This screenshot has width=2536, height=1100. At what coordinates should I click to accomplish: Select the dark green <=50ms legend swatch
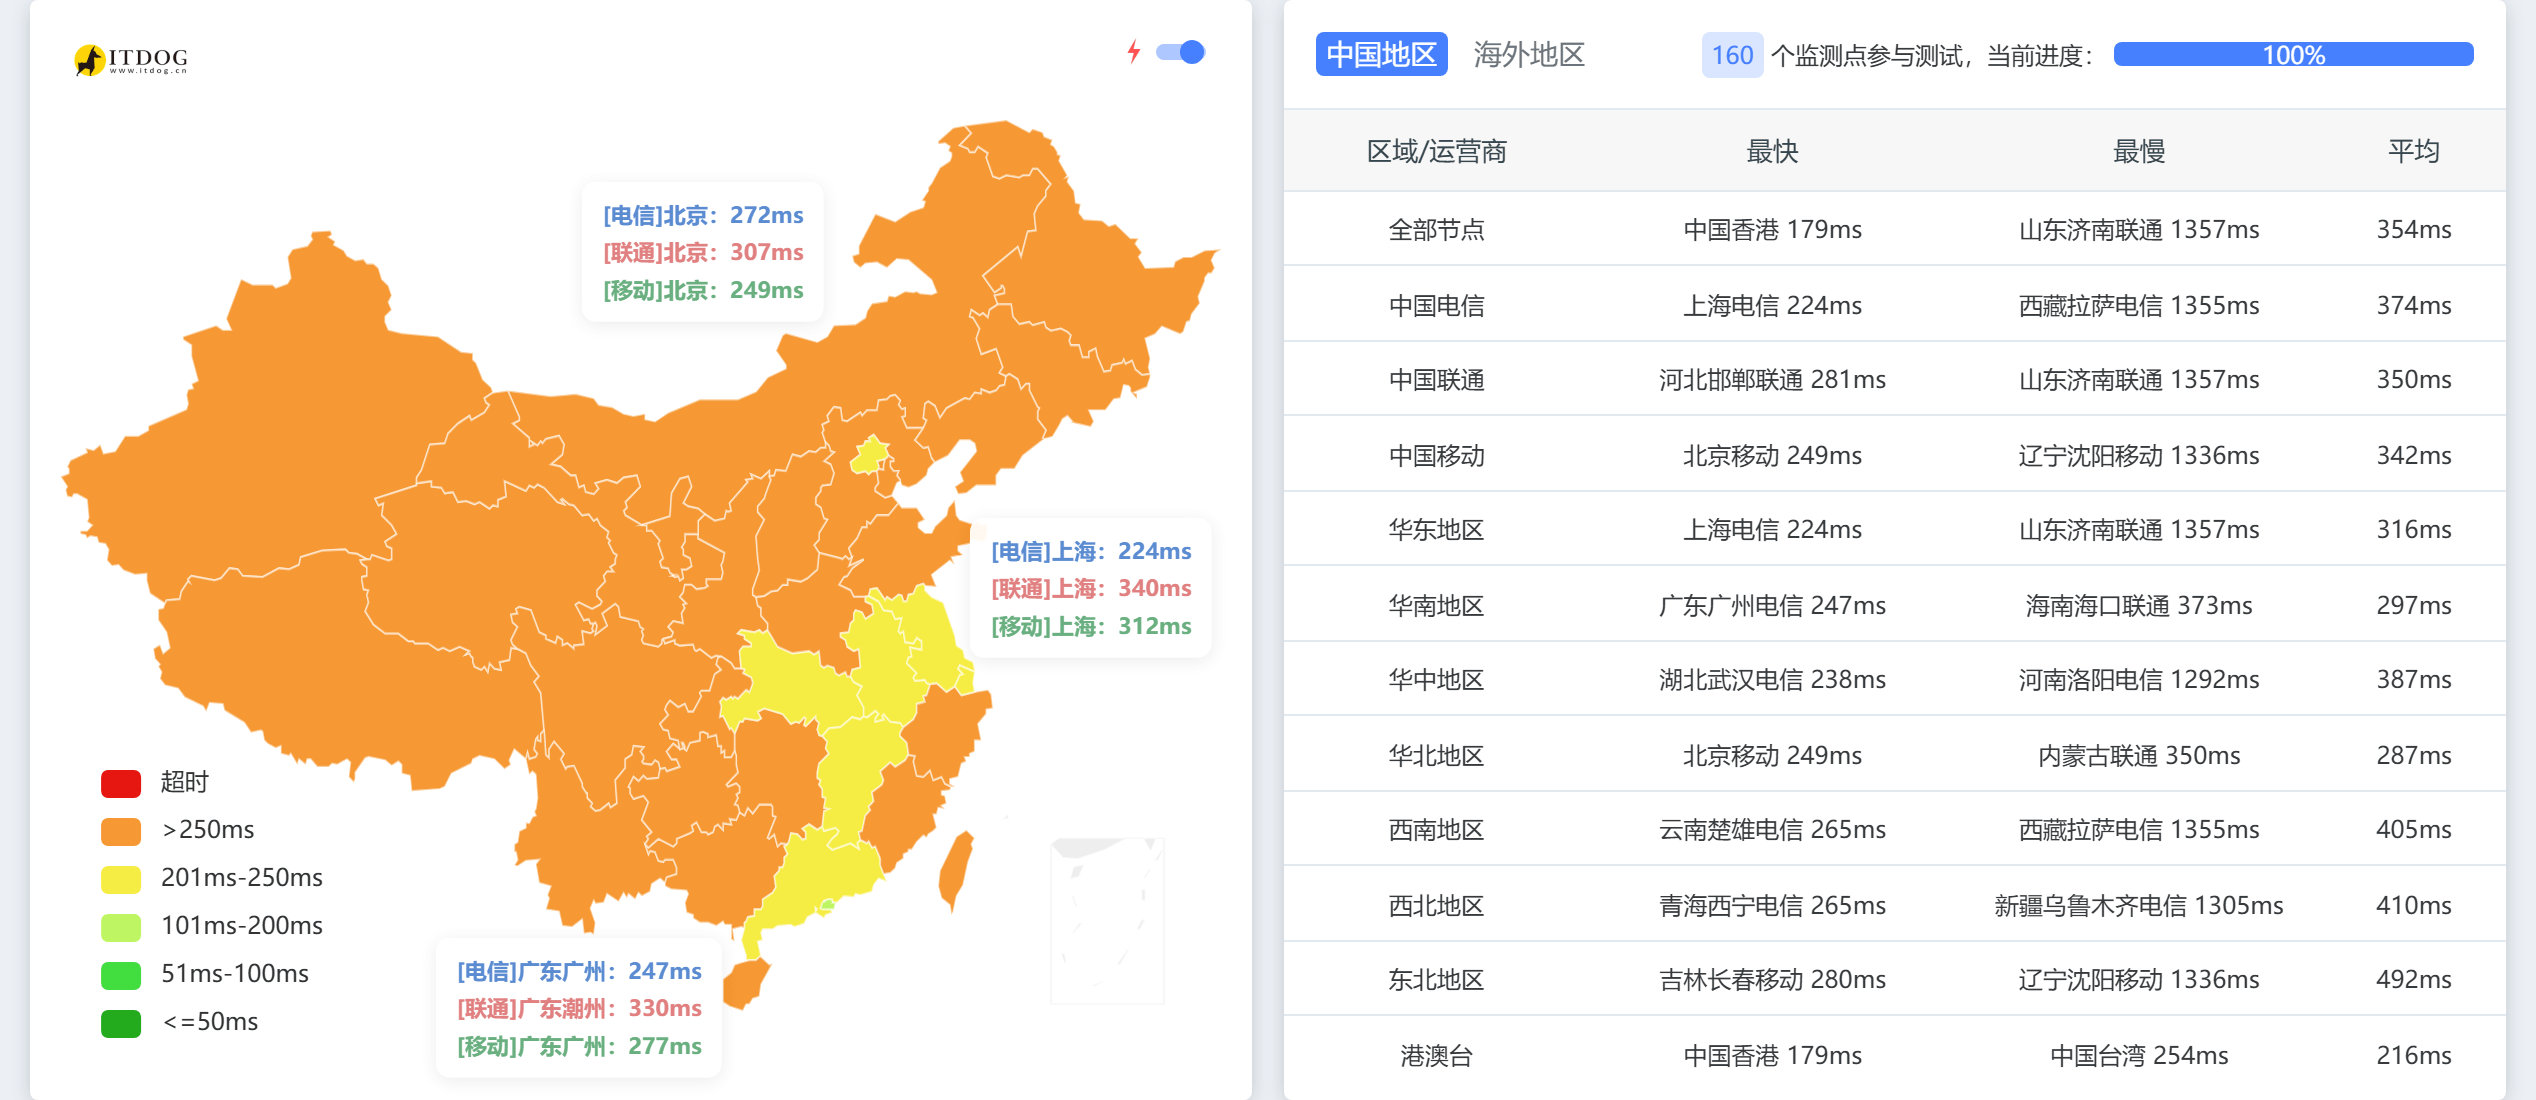click(x=121, y=1023)
